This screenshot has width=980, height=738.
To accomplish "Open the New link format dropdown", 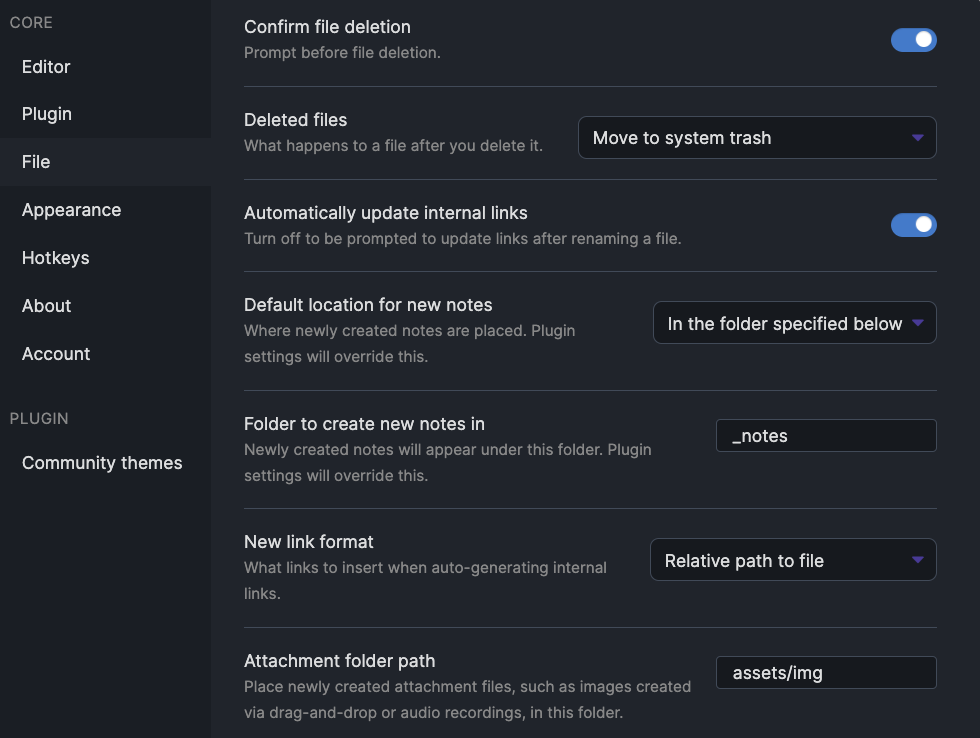I will 793,561.
